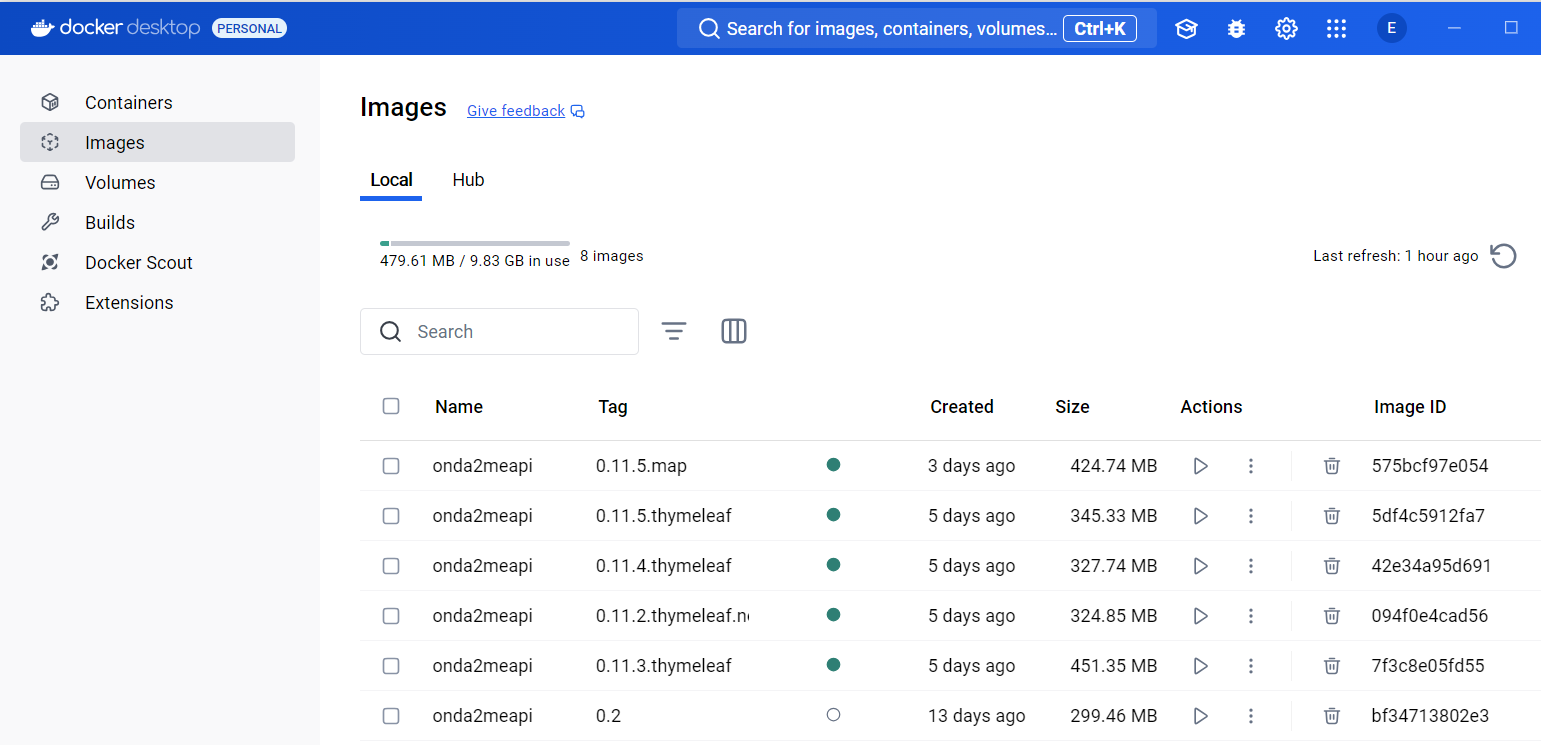Image resolution: width=1541 pixels, height=745 pixels.
Task: Sort by Tag column header
Action: pos(613,407)
